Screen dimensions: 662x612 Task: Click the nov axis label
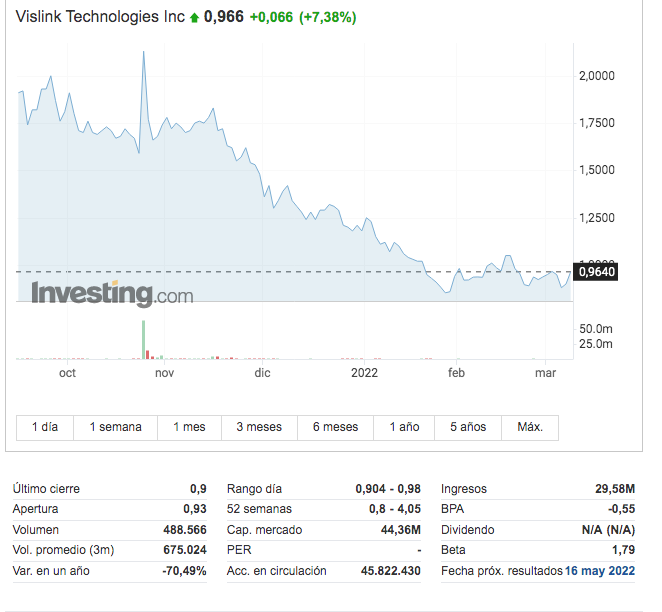(165, 373)
